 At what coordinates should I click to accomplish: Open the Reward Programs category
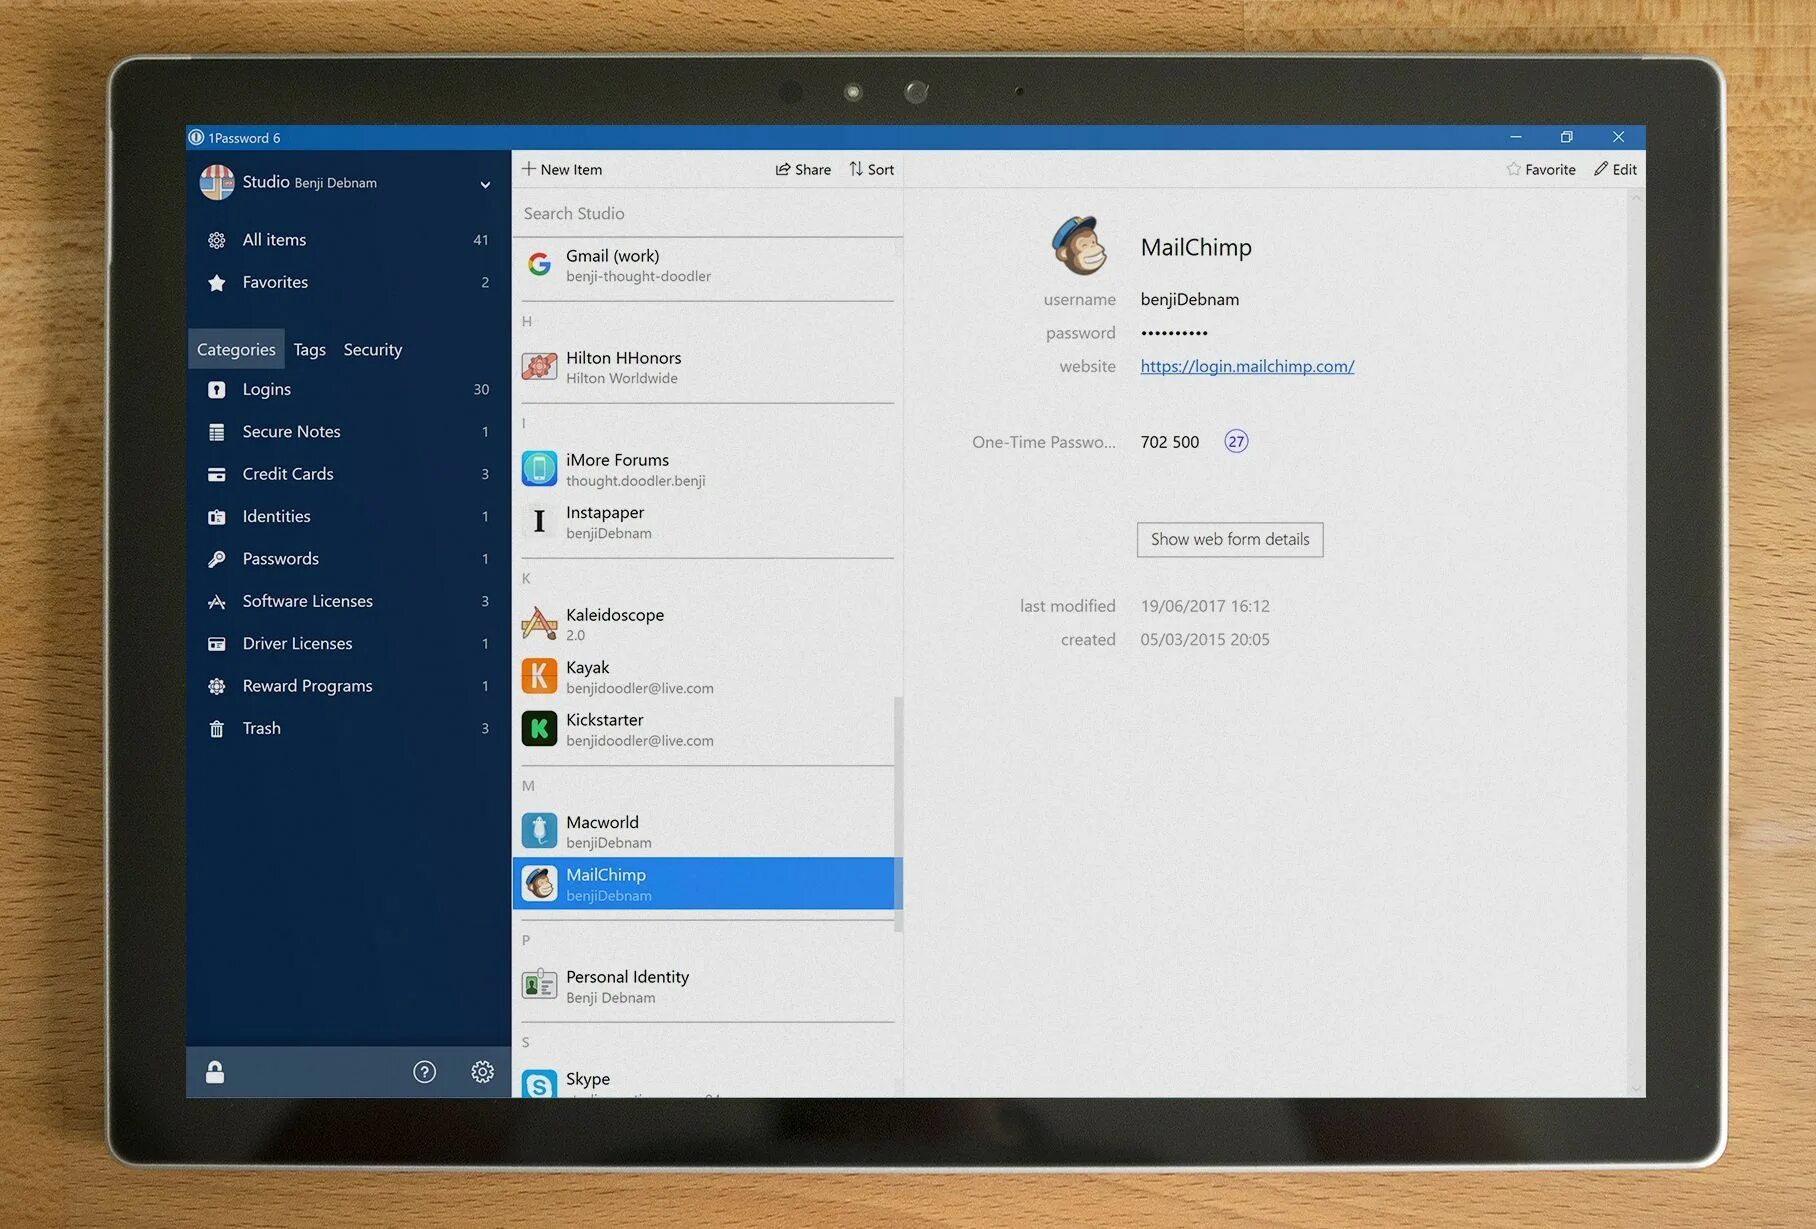[x=348, y=686]
